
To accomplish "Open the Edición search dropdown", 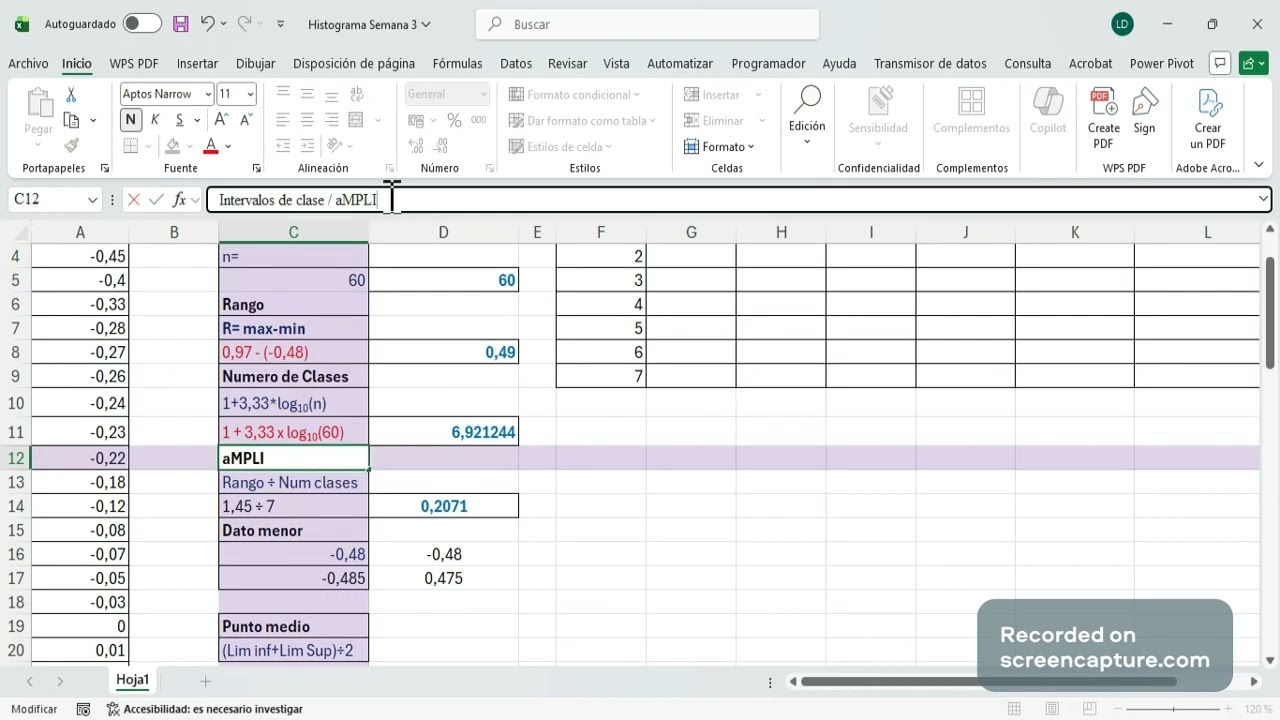I will tap(806, 115).
